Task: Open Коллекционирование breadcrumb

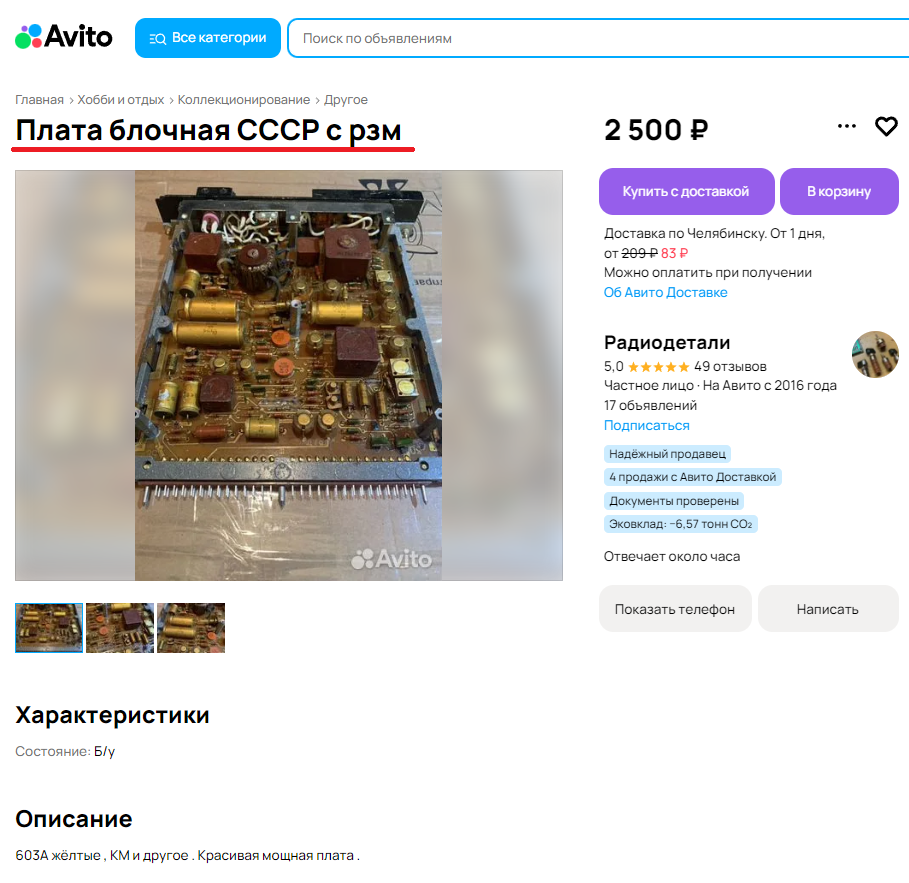Action: tap(243, 100)
